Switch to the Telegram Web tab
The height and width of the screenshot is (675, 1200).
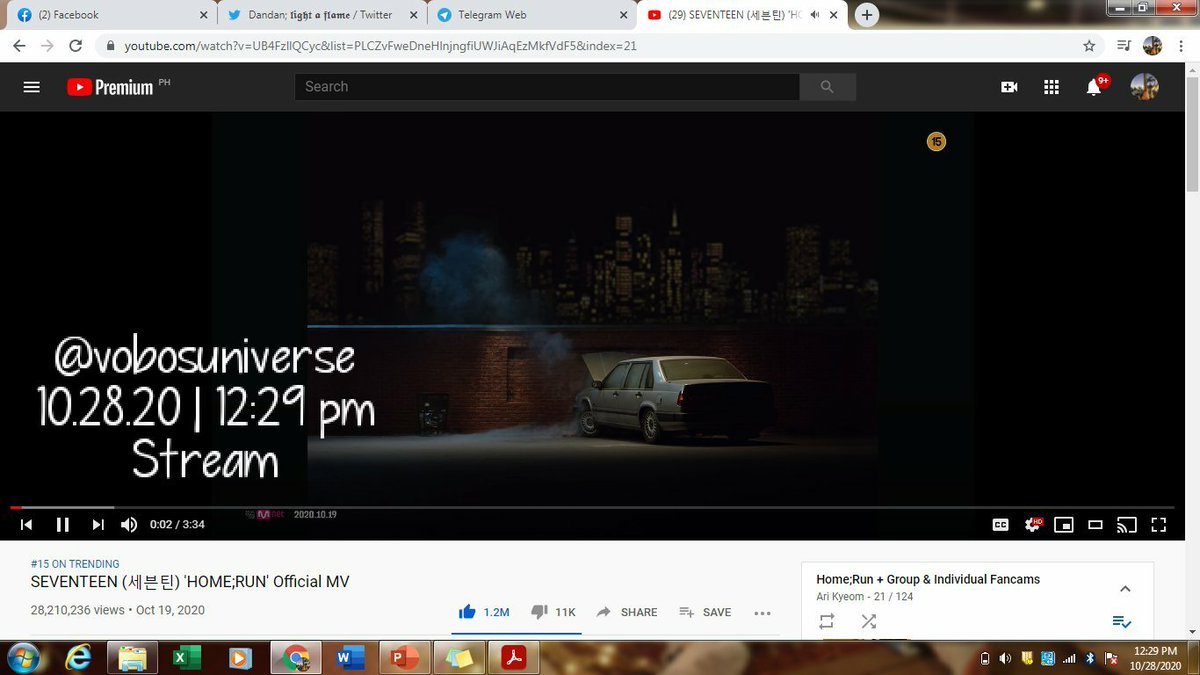pos(531,15)
